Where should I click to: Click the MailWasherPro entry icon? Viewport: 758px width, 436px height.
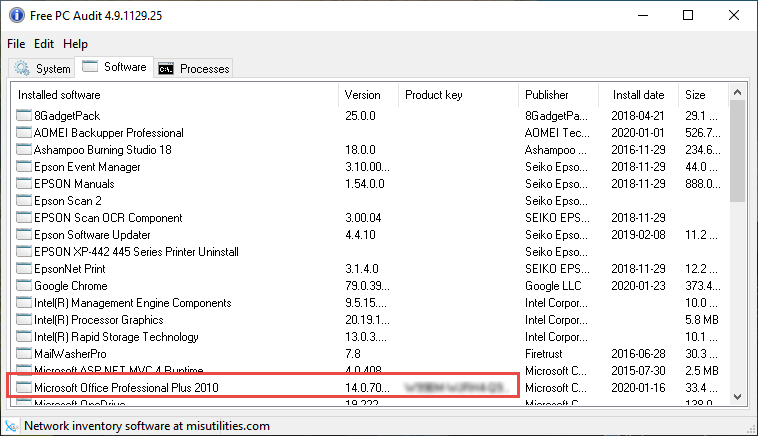click(24, 354)
